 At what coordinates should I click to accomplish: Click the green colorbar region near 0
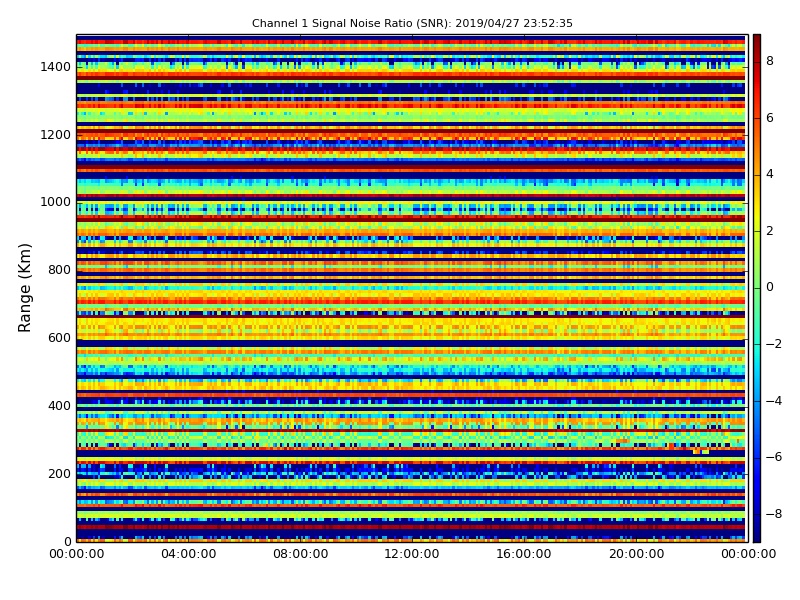(x=757, y=288)
